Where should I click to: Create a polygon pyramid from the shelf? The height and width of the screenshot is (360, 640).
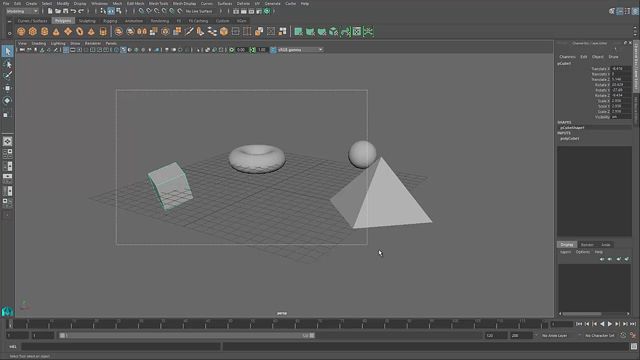(91, 31)
